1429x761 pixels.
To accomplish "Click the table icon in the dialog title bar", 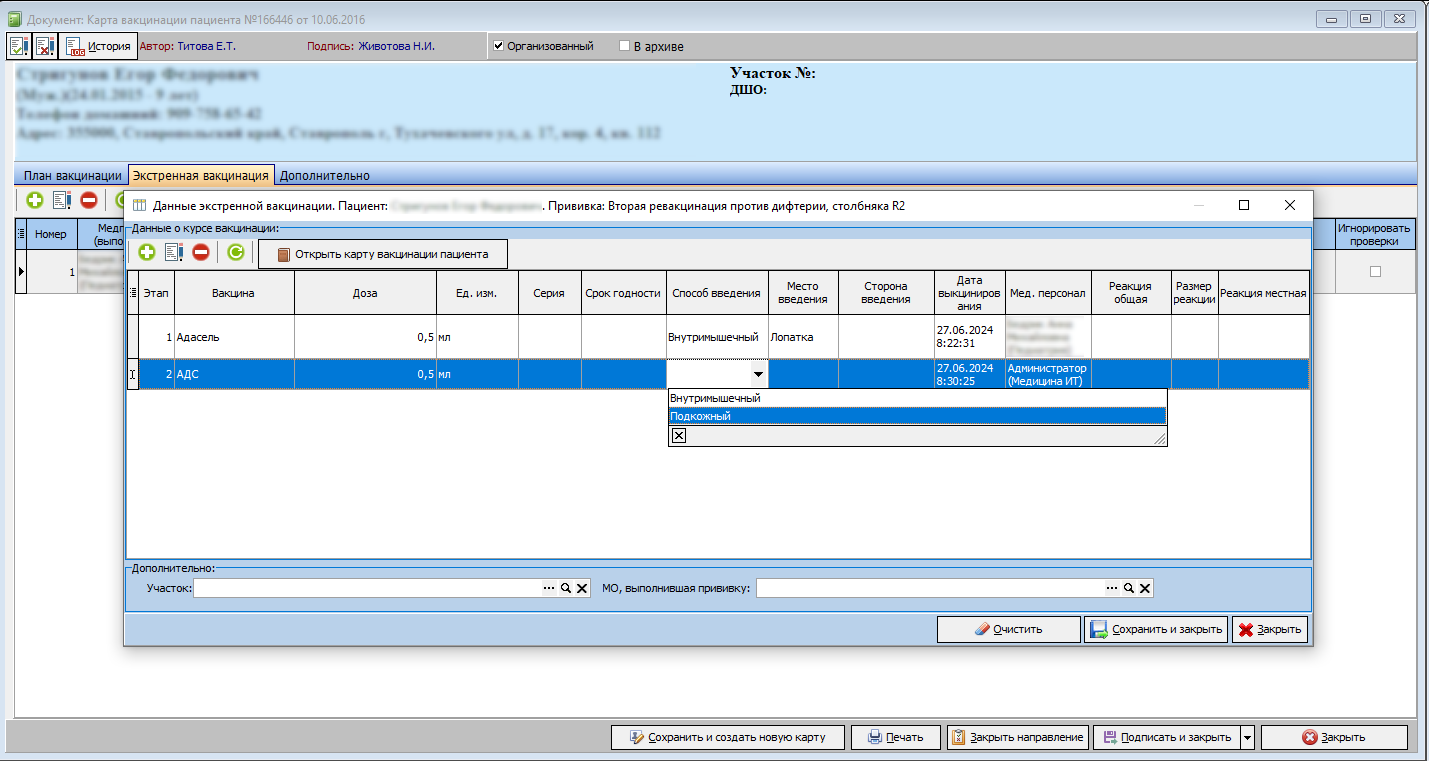I will tap(139, 205).
